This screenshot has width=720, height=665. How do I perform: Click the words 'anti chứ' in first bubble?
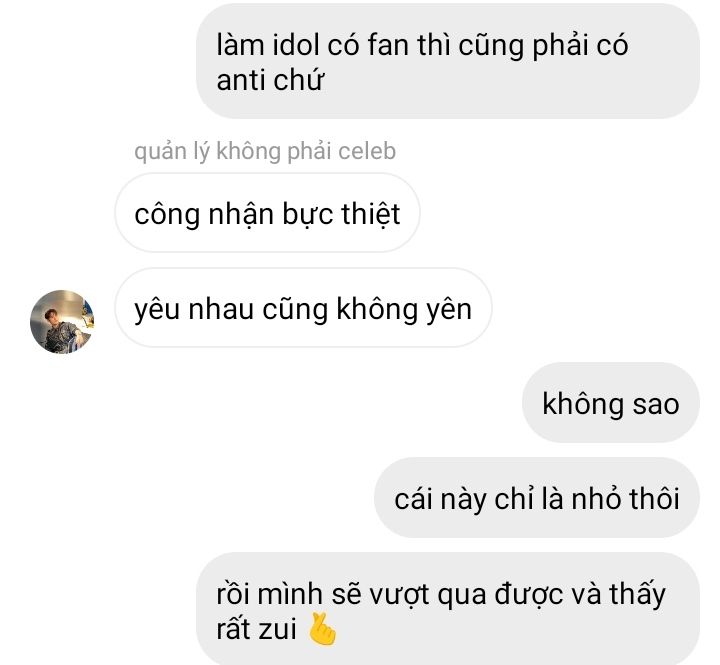click(270, 80)
